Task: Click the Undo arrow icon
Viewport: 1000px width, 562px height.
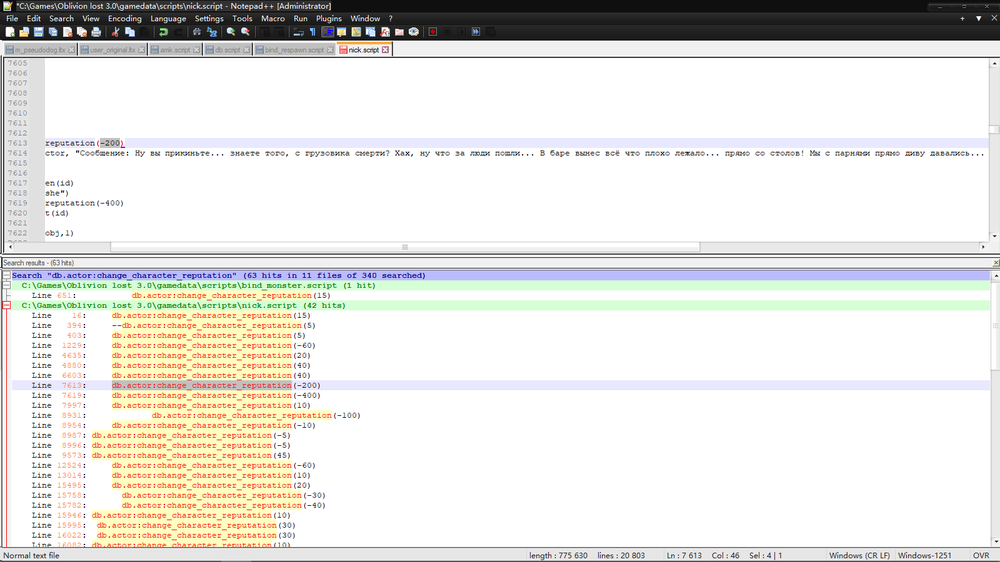Action: point(163,32)
